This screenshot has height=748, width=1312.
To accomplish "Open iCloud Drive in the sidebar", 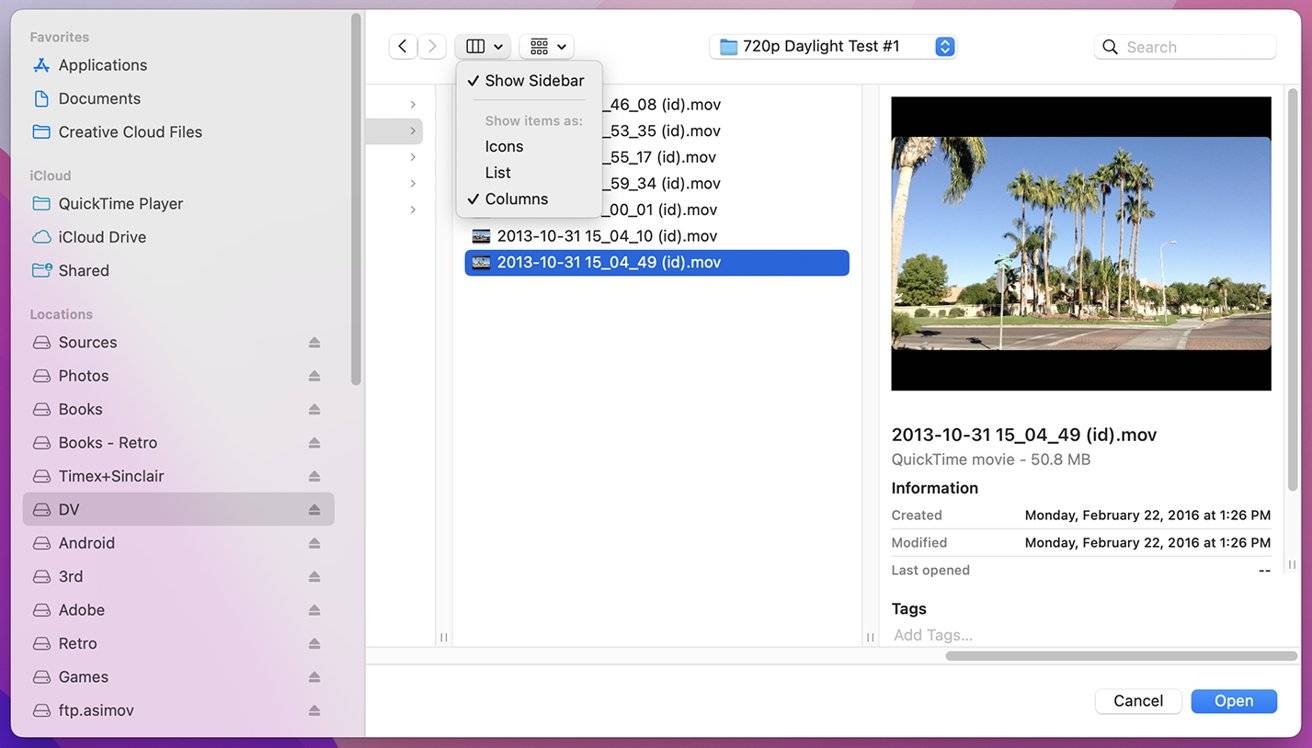I will click(x=179, y=237).
